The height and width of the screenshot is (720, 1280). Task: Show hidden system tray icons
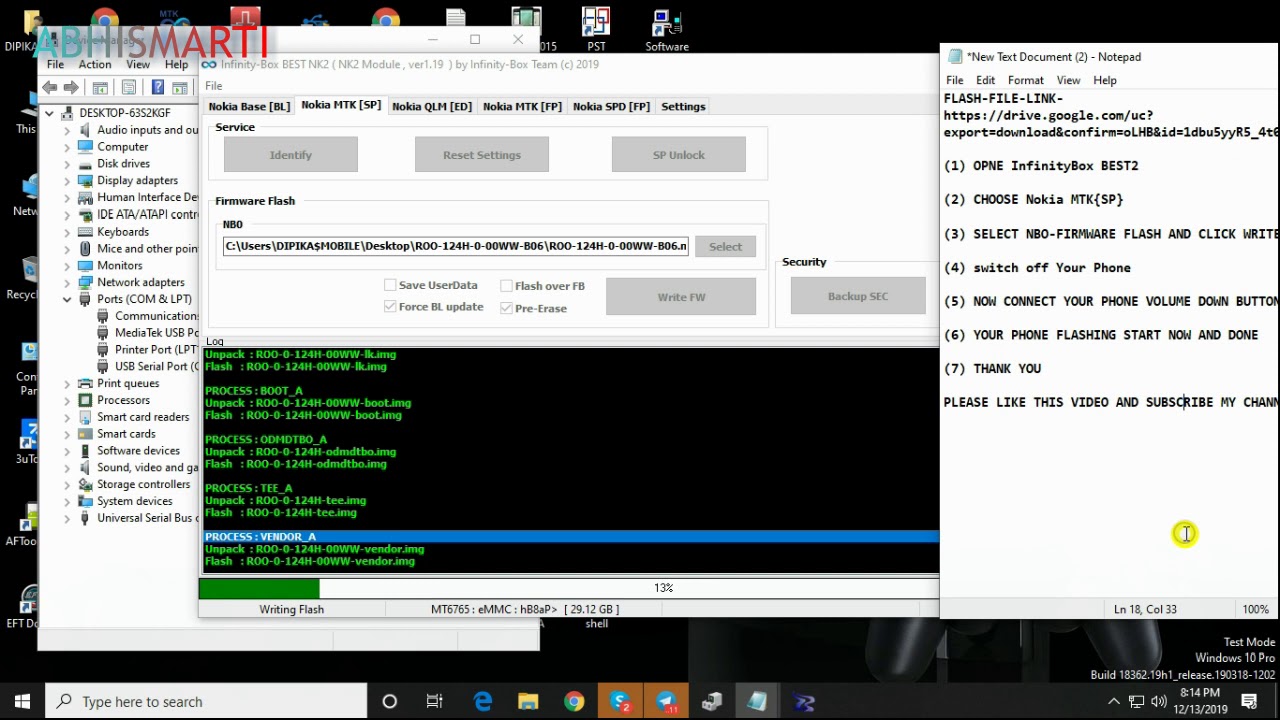coord(1114,702)
